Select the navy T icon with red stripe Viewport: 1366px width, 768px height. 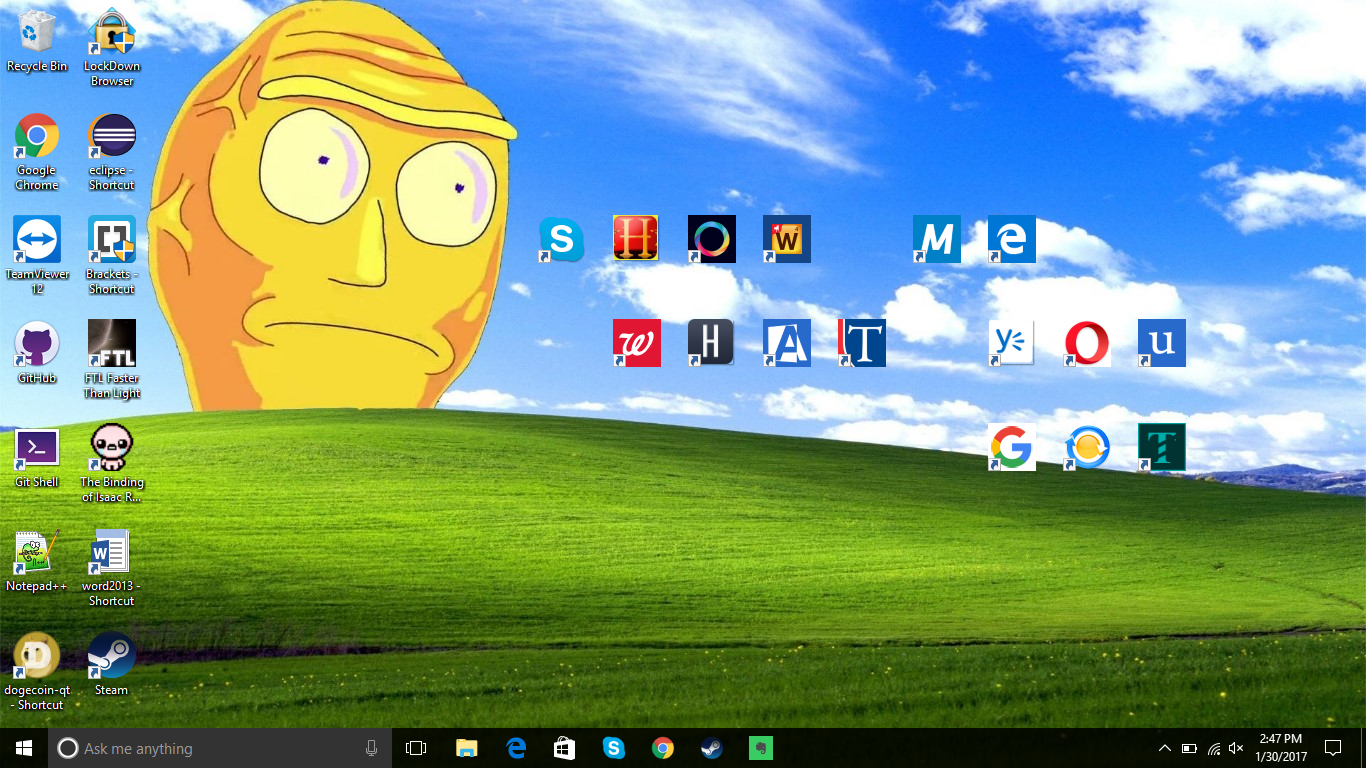(x=862, y=343)
